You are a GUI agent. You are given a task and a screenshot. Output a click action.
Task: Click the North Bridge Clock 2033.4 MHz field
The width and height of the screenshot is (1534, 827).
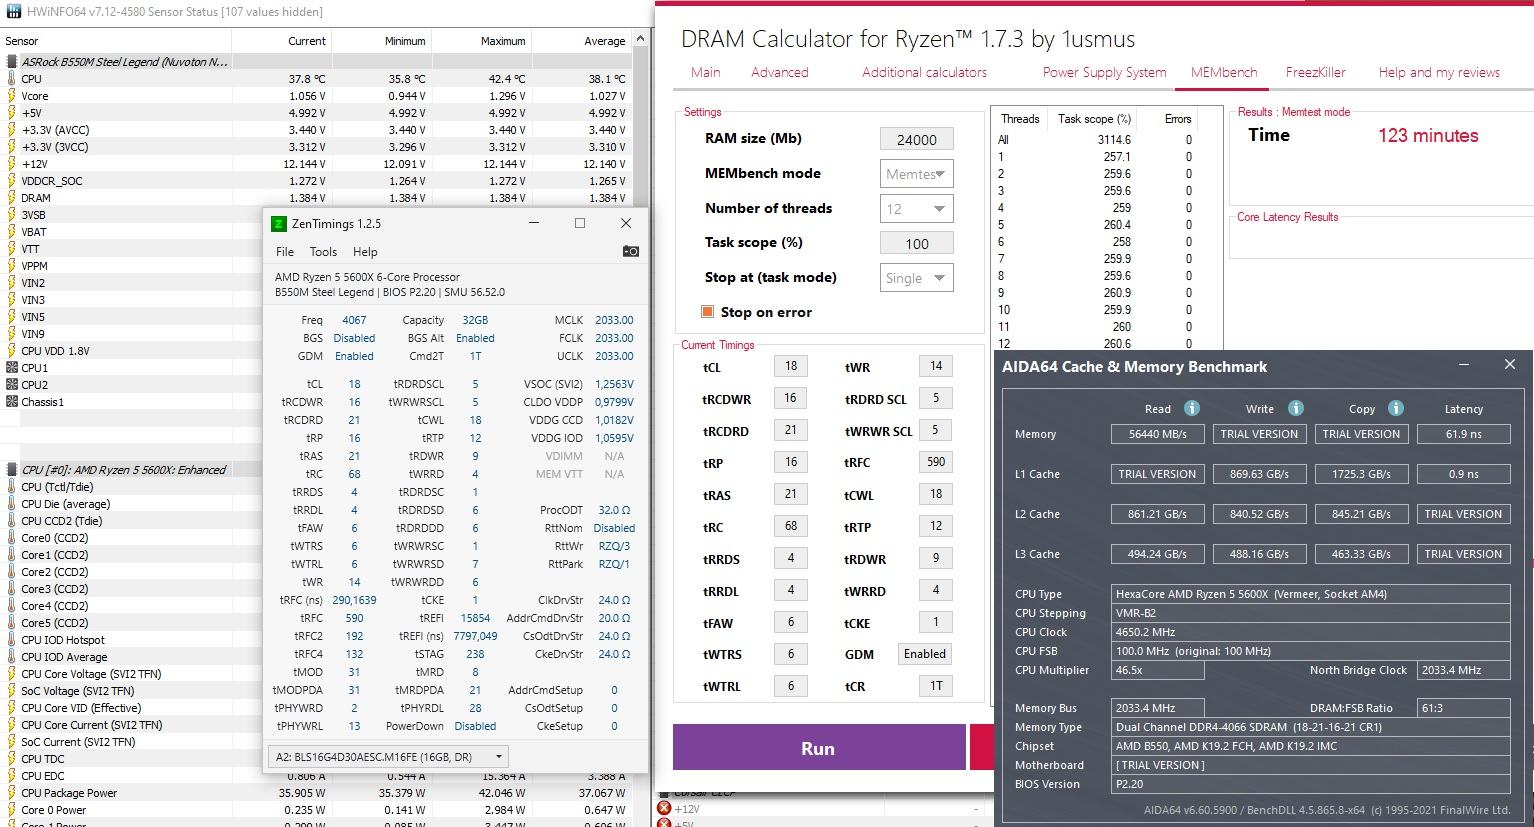[1463, 670]
